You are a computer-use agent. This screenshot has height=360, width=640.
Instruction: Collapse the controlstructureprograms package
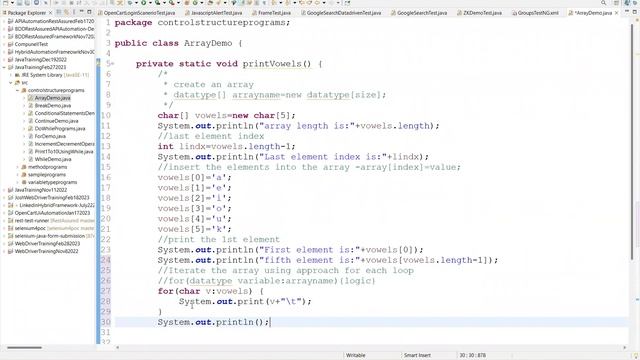click(18, 90)
